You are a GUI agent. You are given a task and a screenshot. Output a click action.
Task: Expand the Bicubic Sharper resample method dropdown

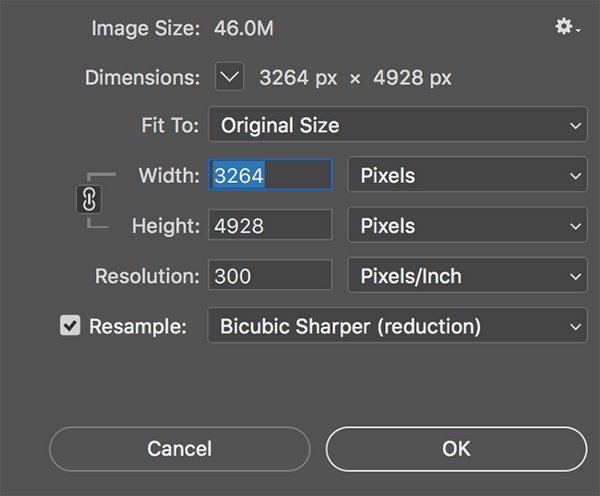pyautogui.click(x=397, y=326)
